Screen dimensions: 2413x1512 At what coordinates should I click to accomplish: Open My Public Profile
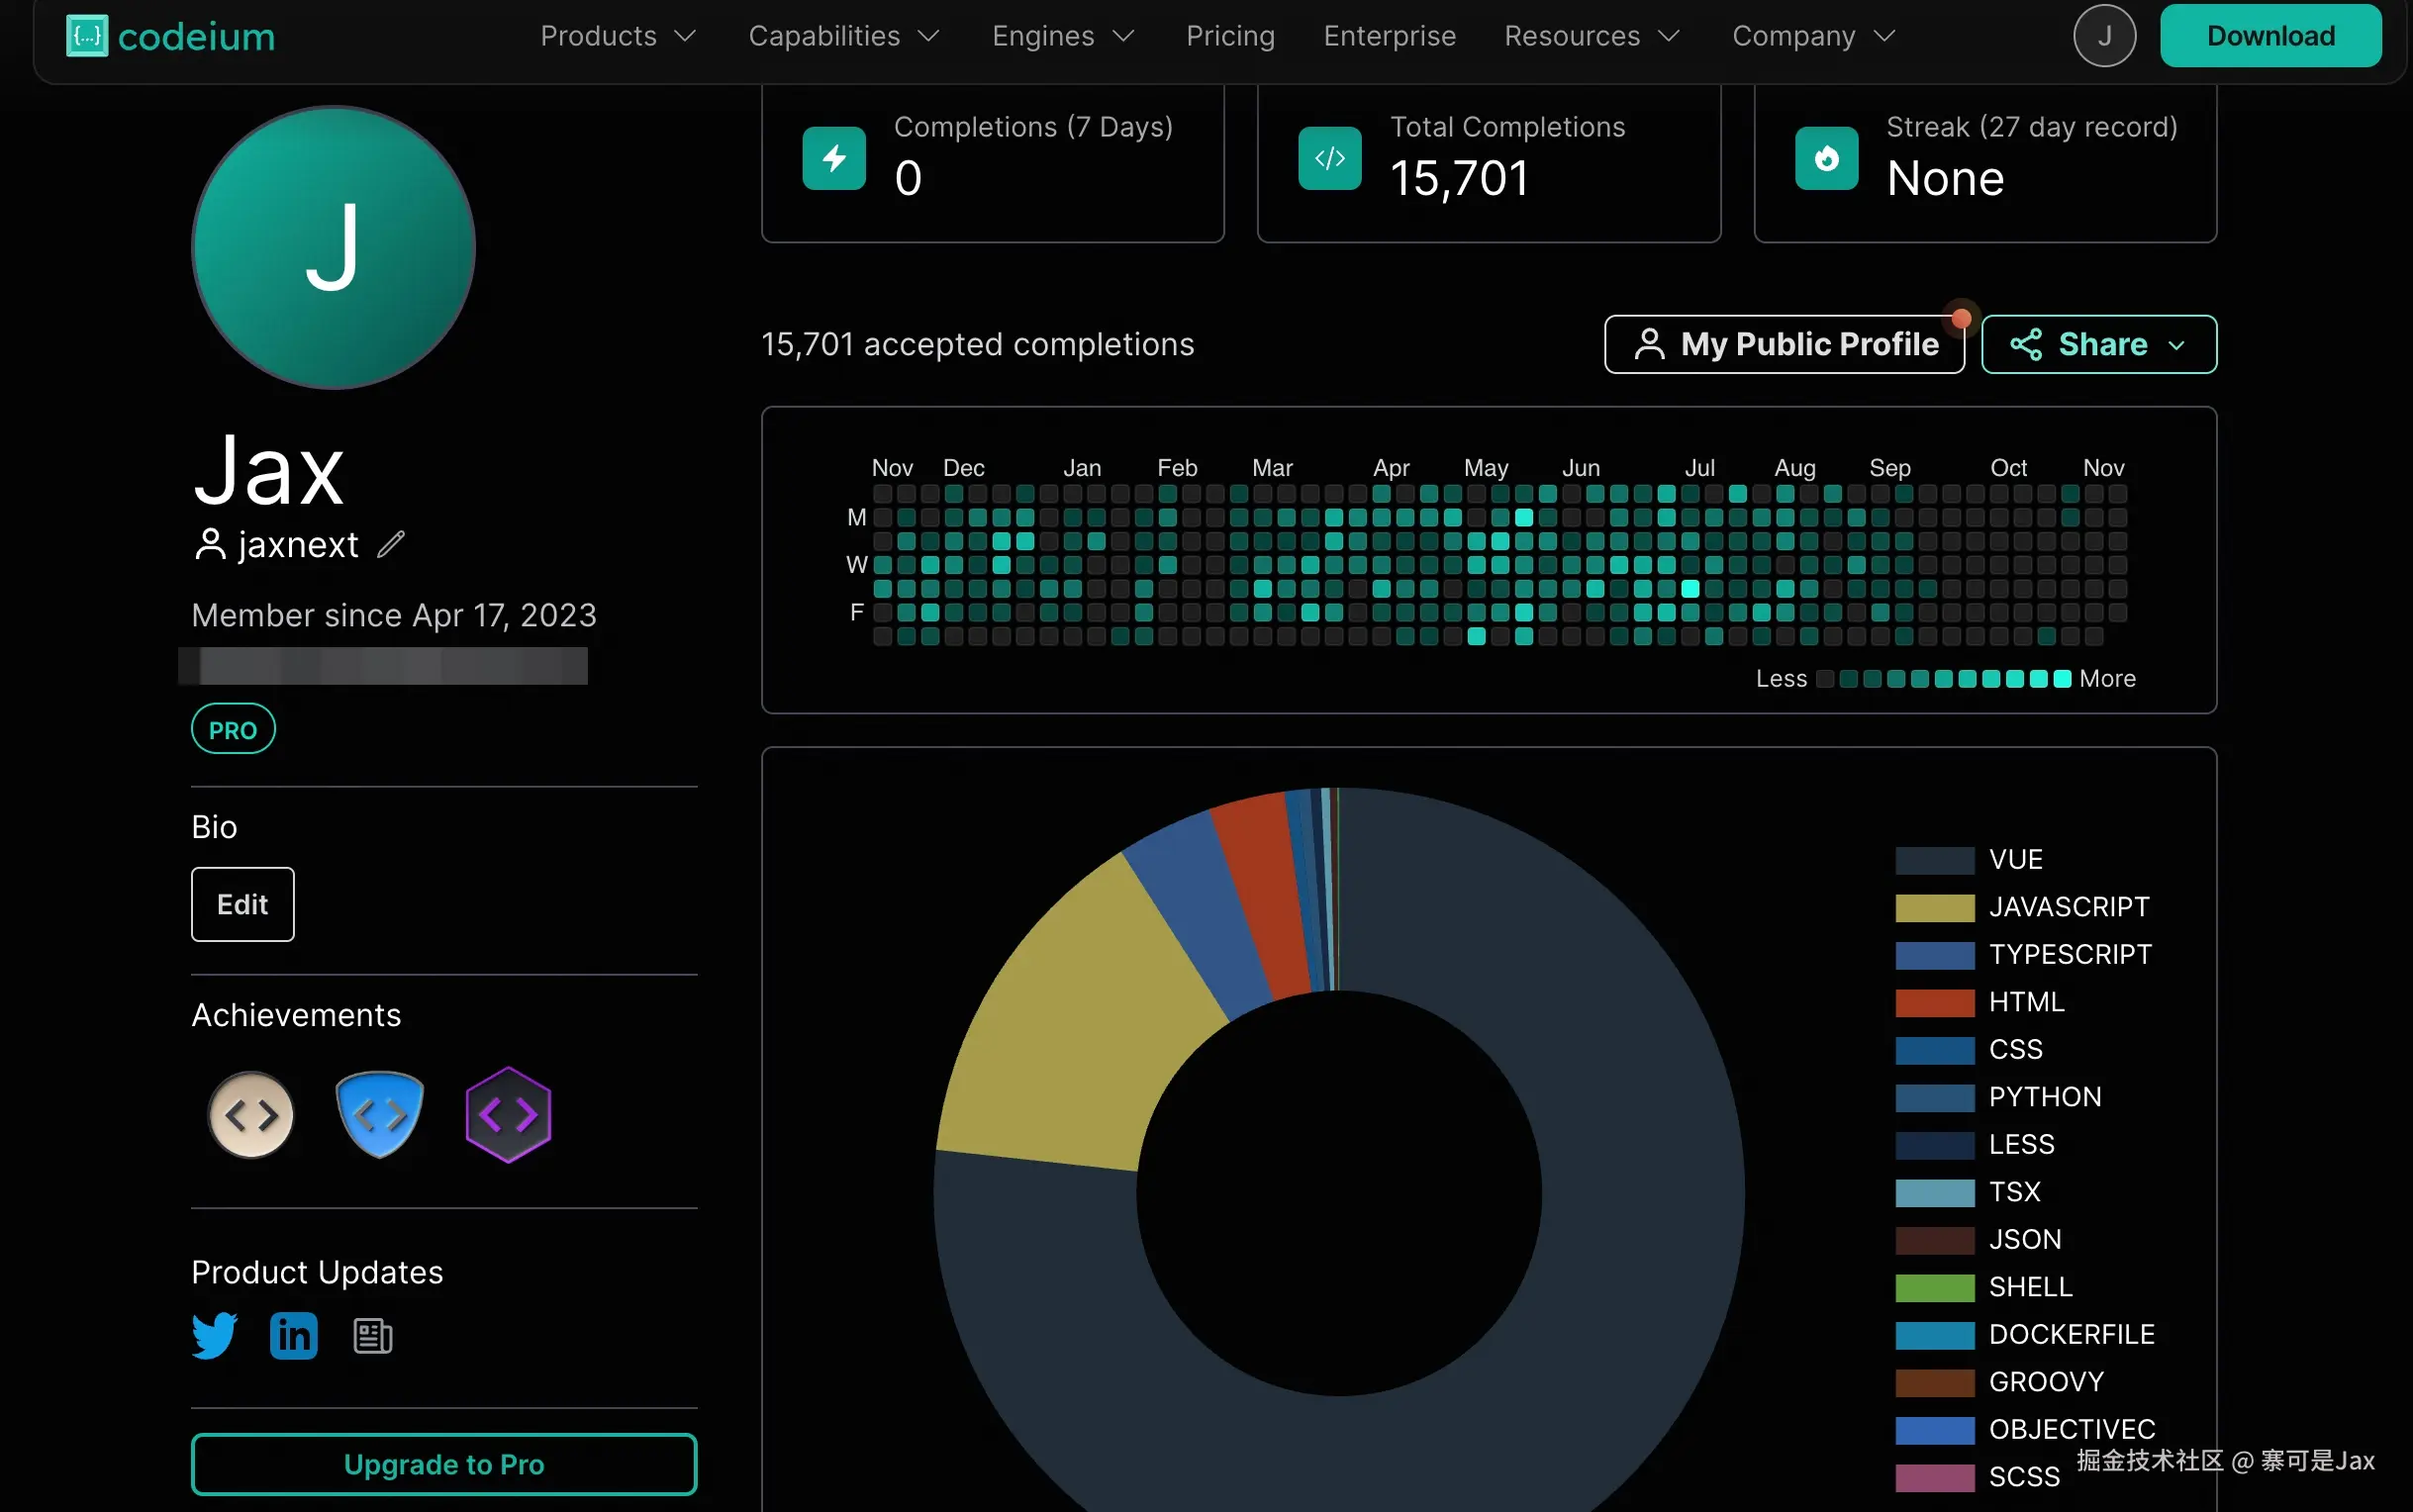(1785, 345)
